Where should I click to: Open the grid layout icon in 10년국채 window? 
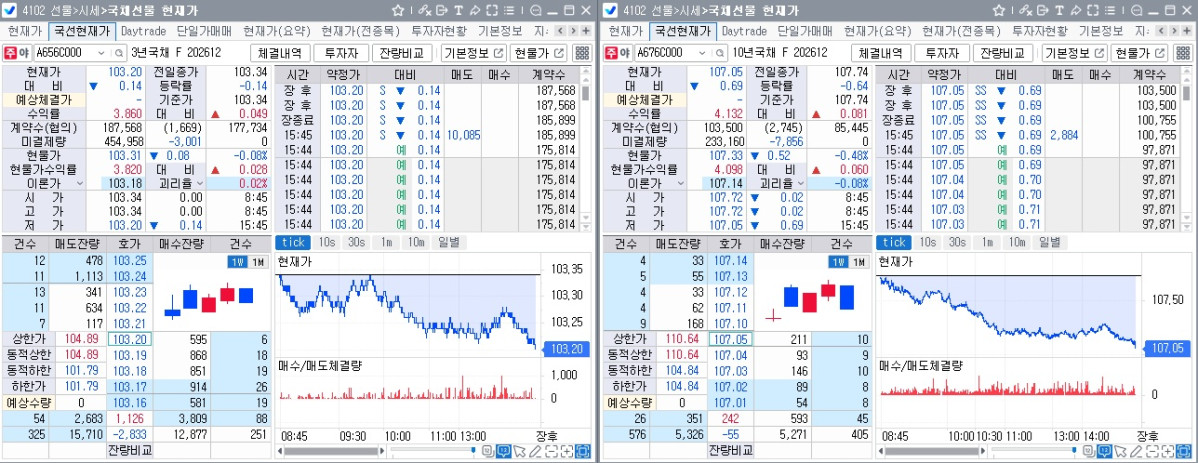pos(1183,53)
